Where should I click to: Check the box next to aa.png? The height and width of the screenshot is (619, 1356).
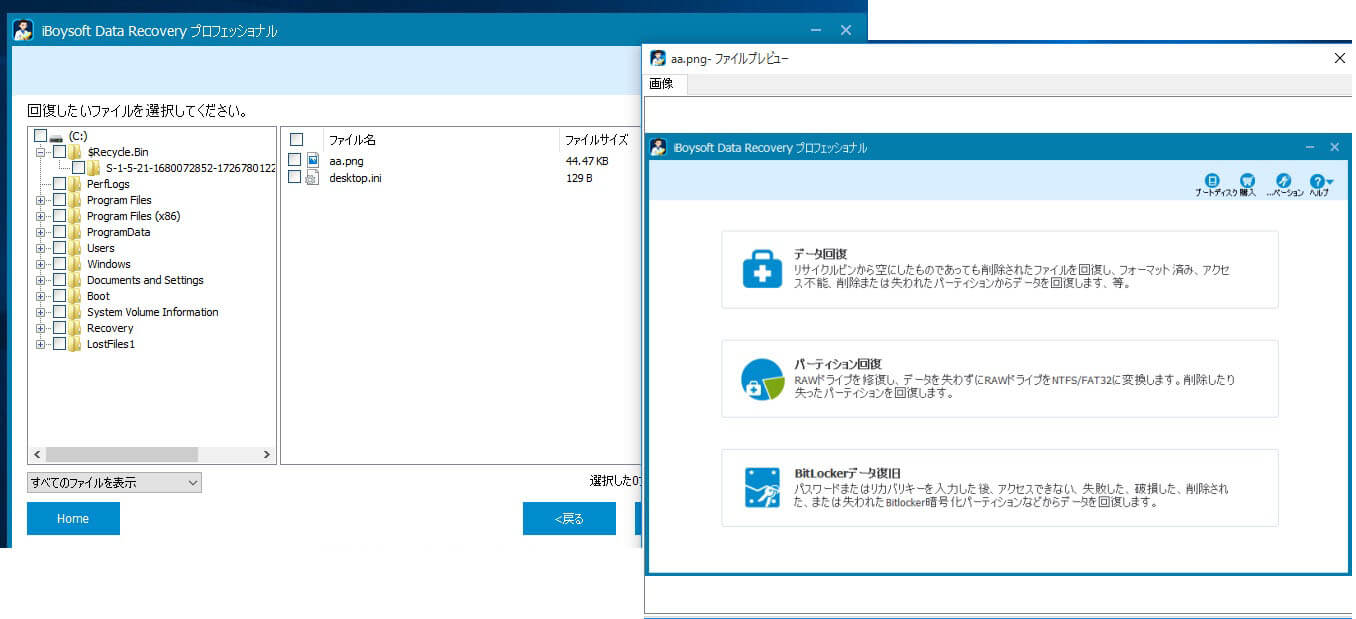click(294, 160)
